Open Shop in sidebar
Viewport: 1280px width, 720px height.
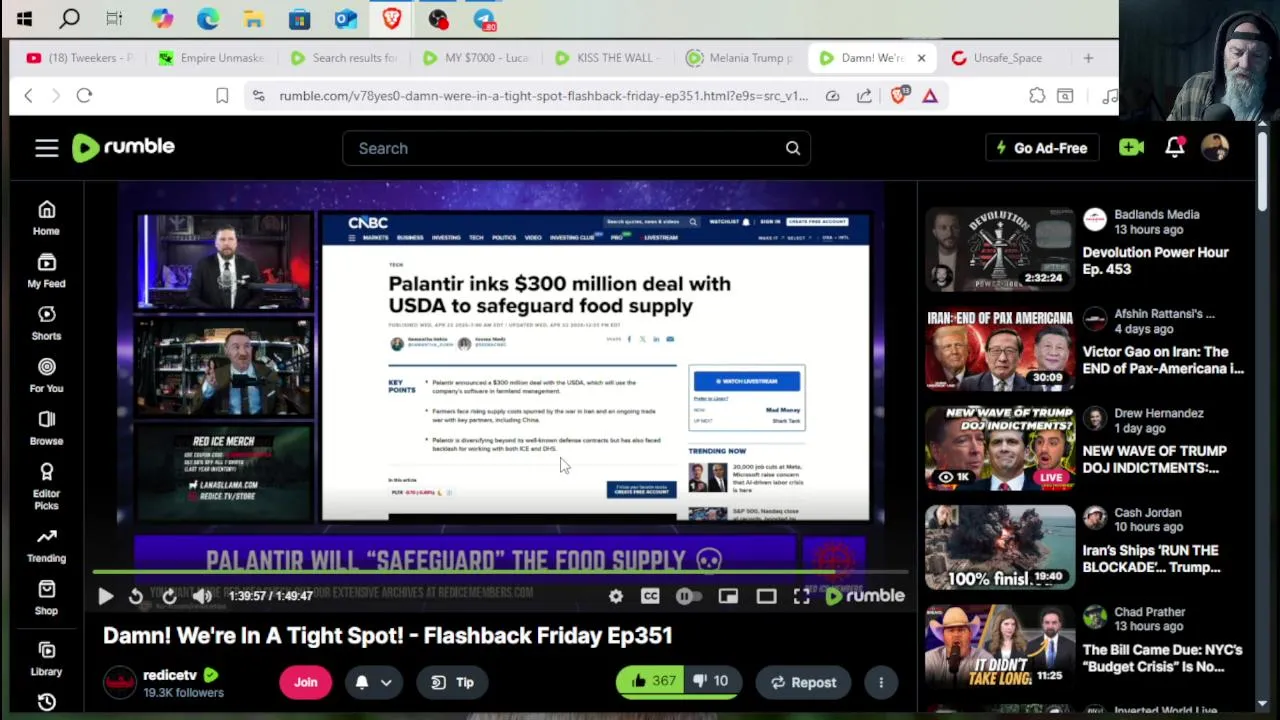click(46, 598)
